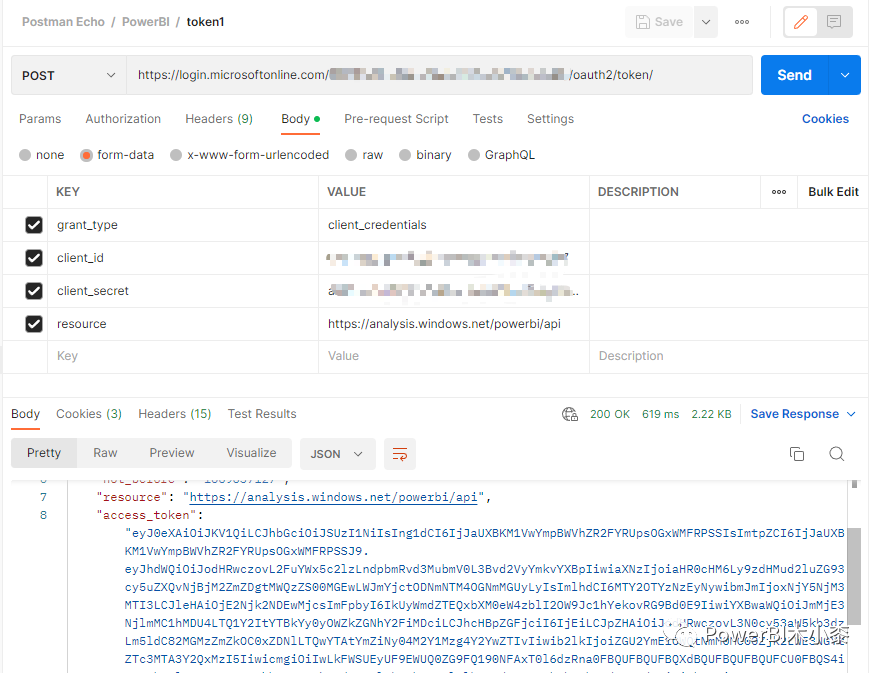Click the Bulk Edit button
Image resolution: width=878 pixels, height=673 pixels.
click(833, 192)
